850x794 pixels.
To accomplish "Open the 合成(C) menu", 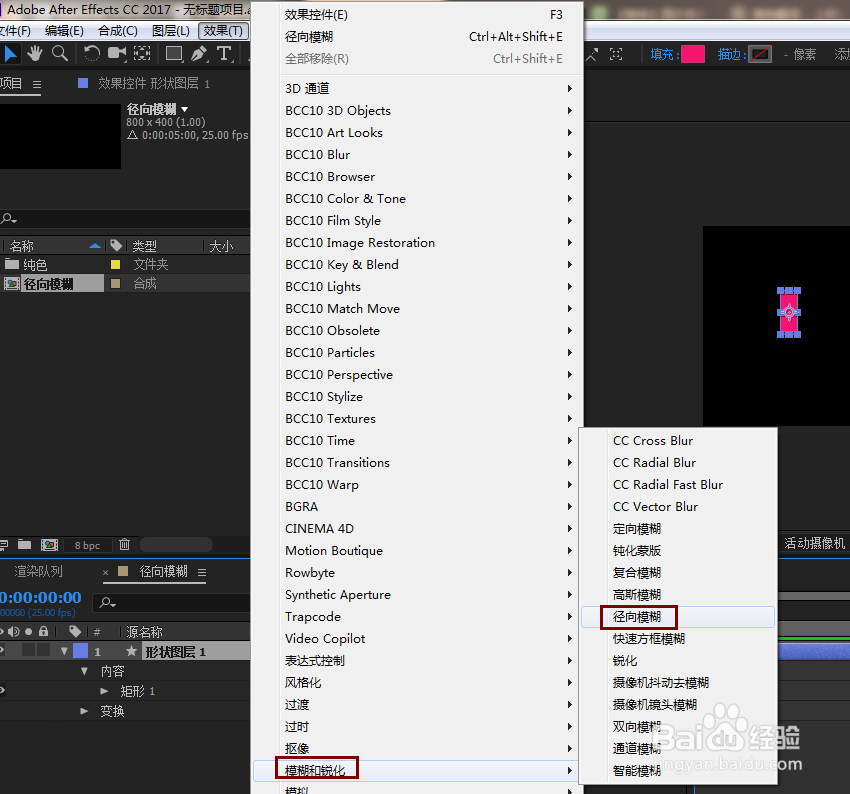I will click(x=118, y=31).
